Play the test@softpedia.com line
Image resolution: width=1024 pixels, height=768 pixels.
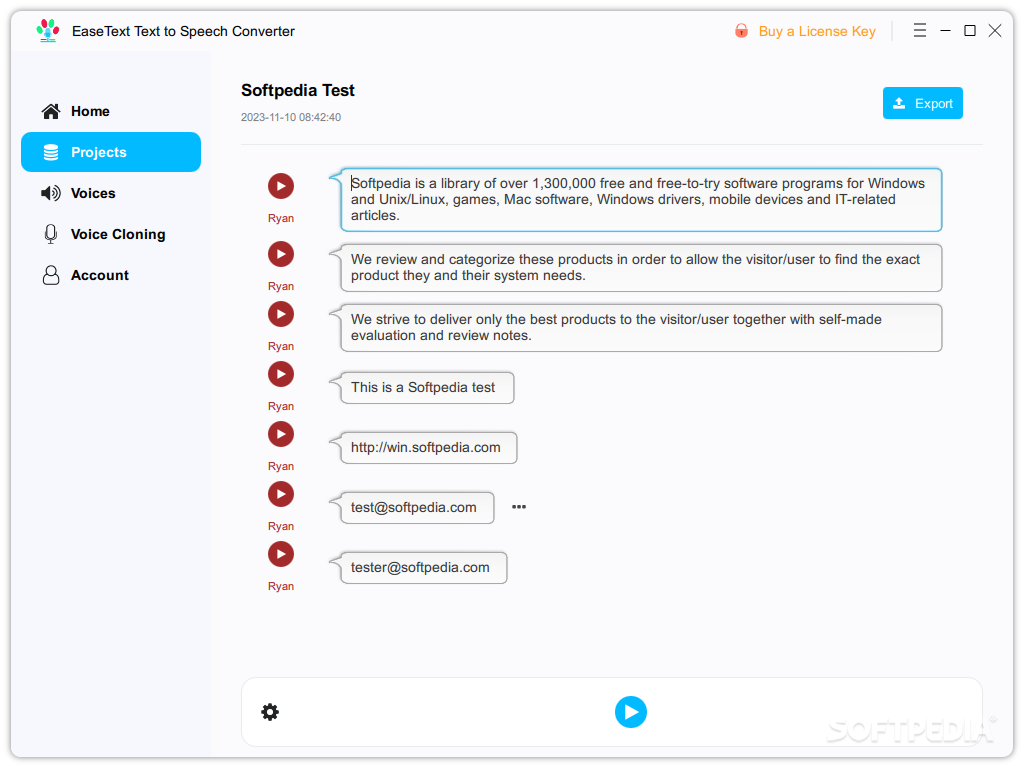tap(281, 494)
